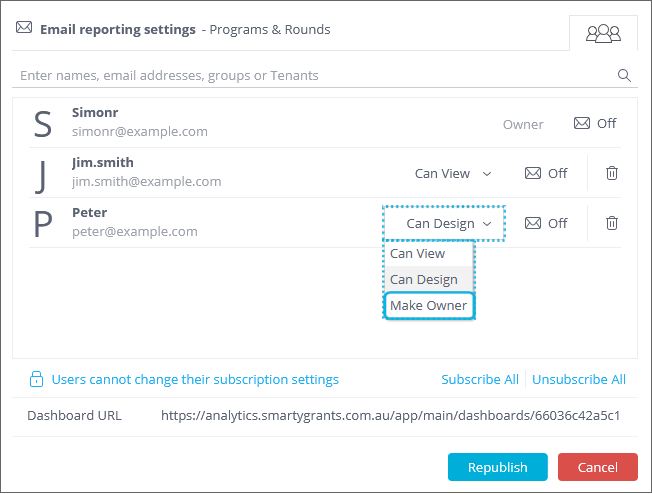The width and height of the screenshot is (652, 494).
Task: Click the search magnifier icon
Action: click(x=625, y=75)
